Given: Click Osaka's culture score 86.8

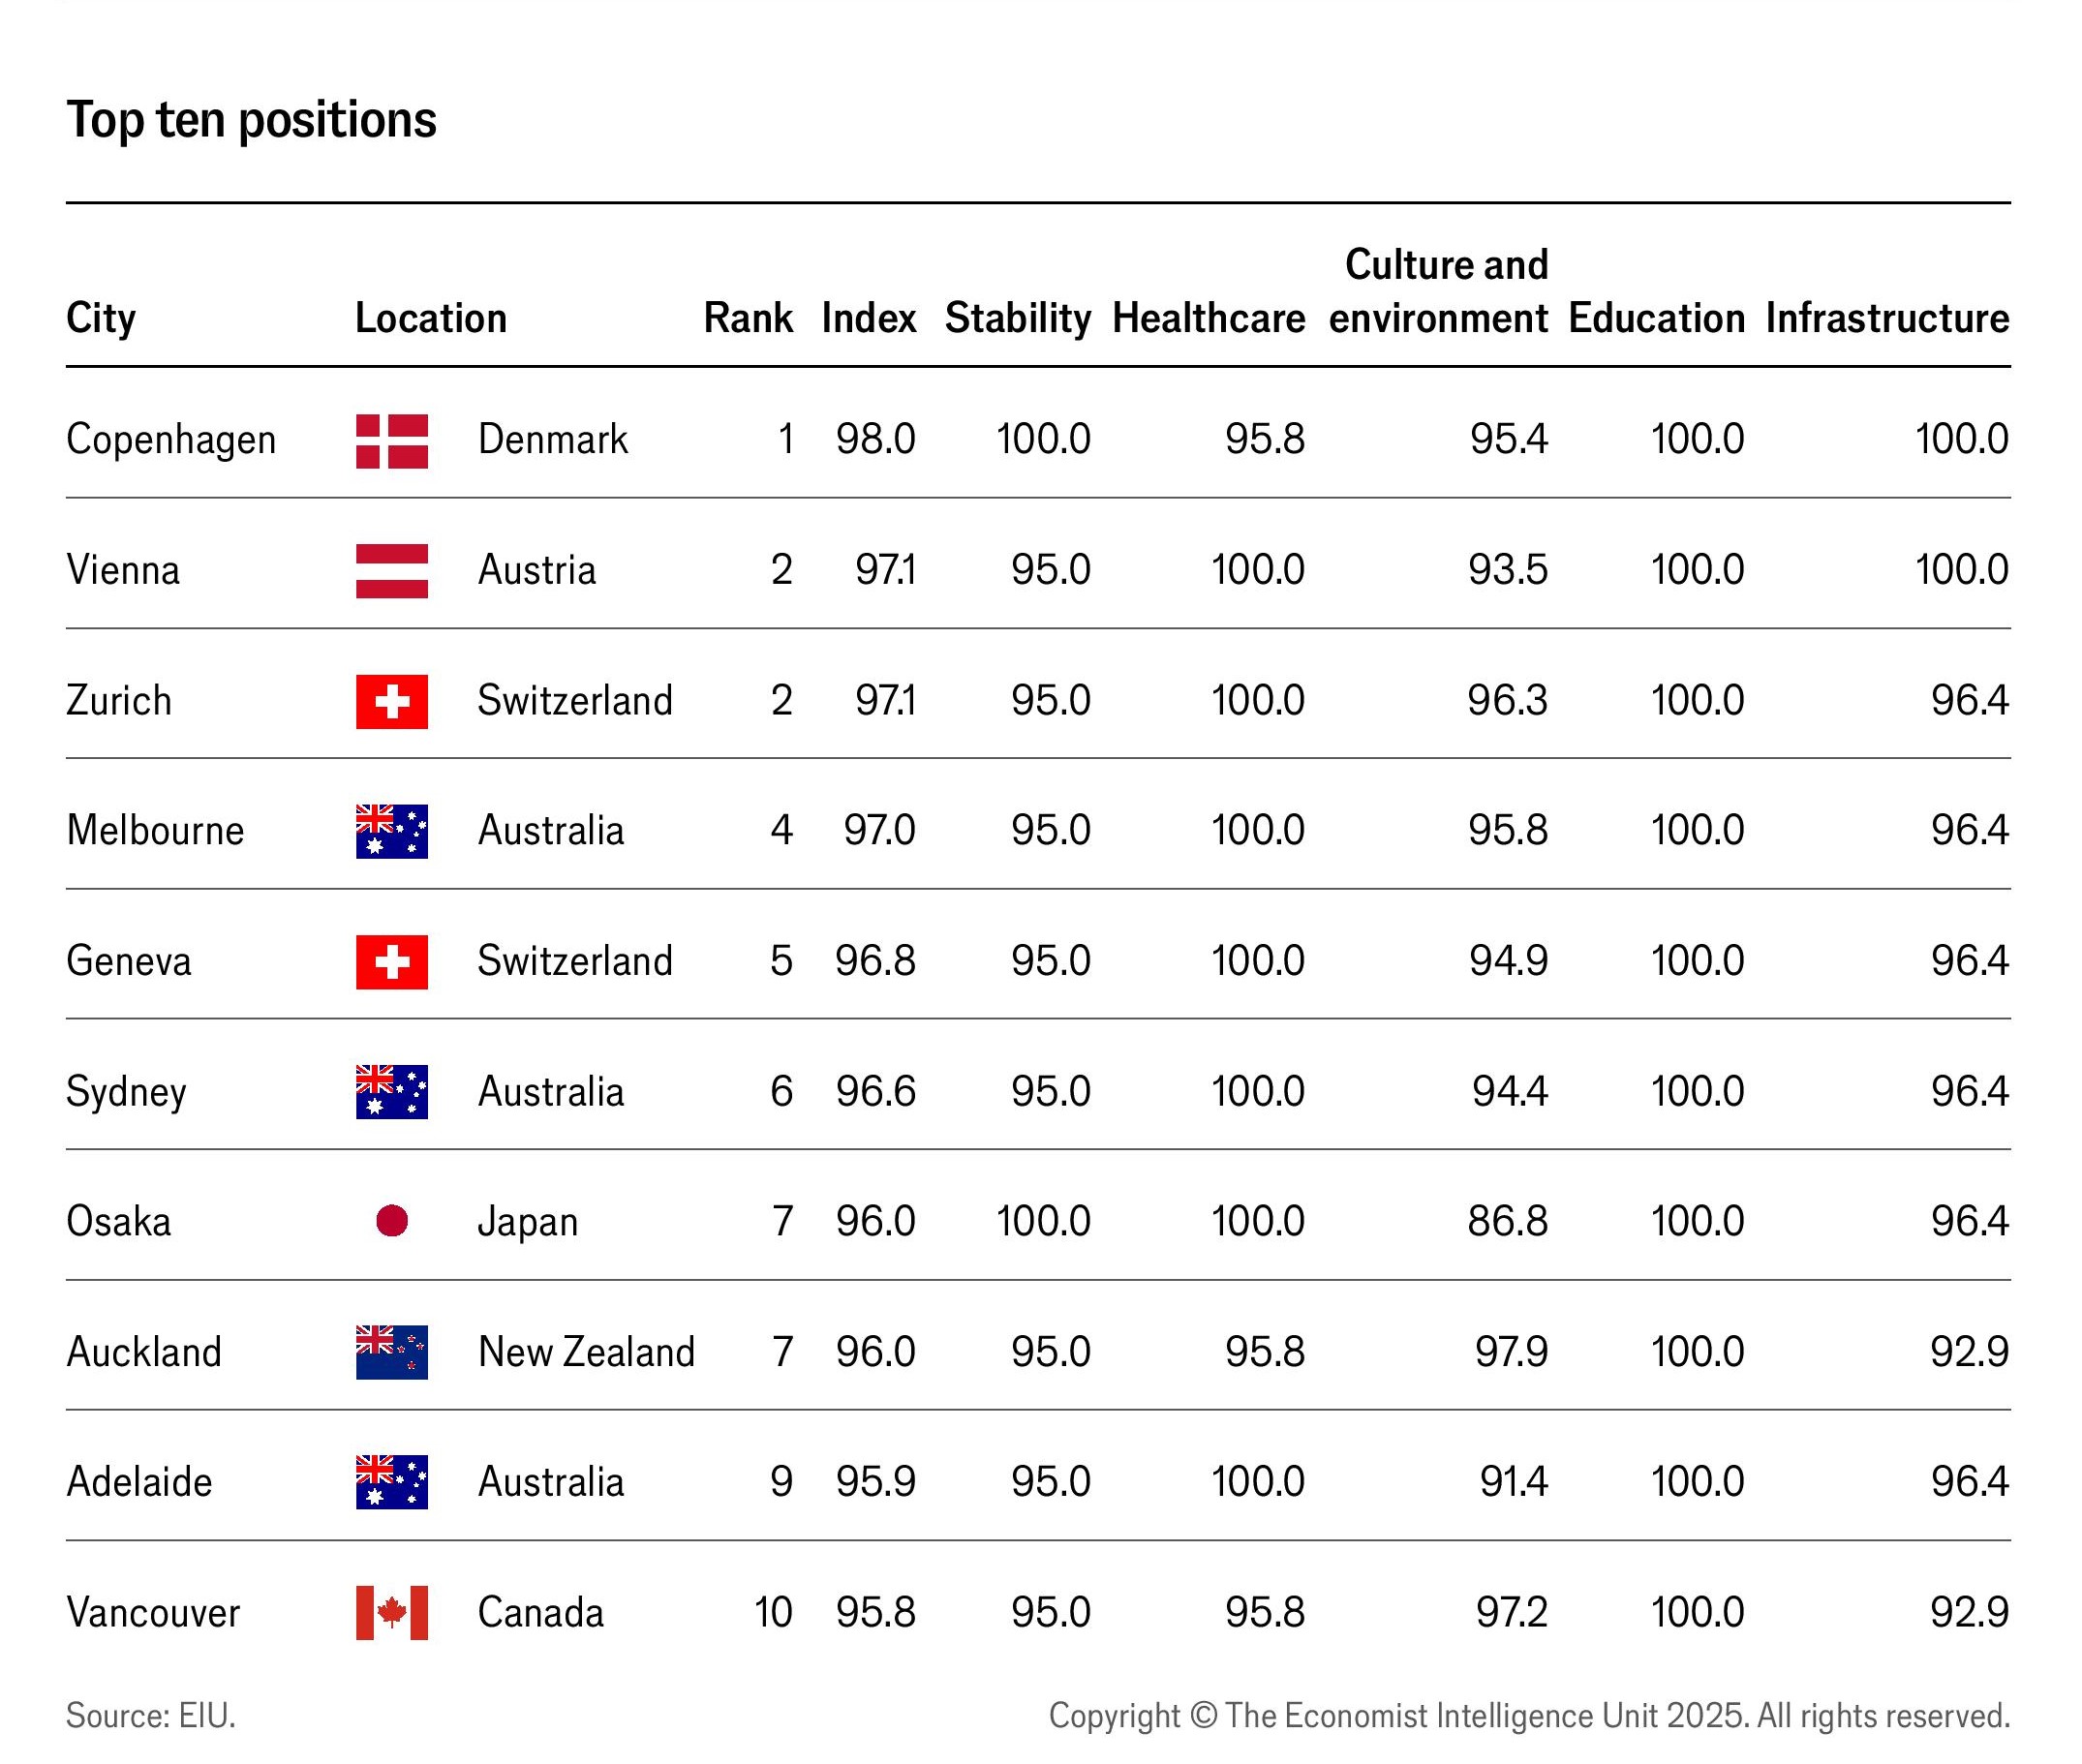Looking at the screenshot, I should (1507, 1221).
